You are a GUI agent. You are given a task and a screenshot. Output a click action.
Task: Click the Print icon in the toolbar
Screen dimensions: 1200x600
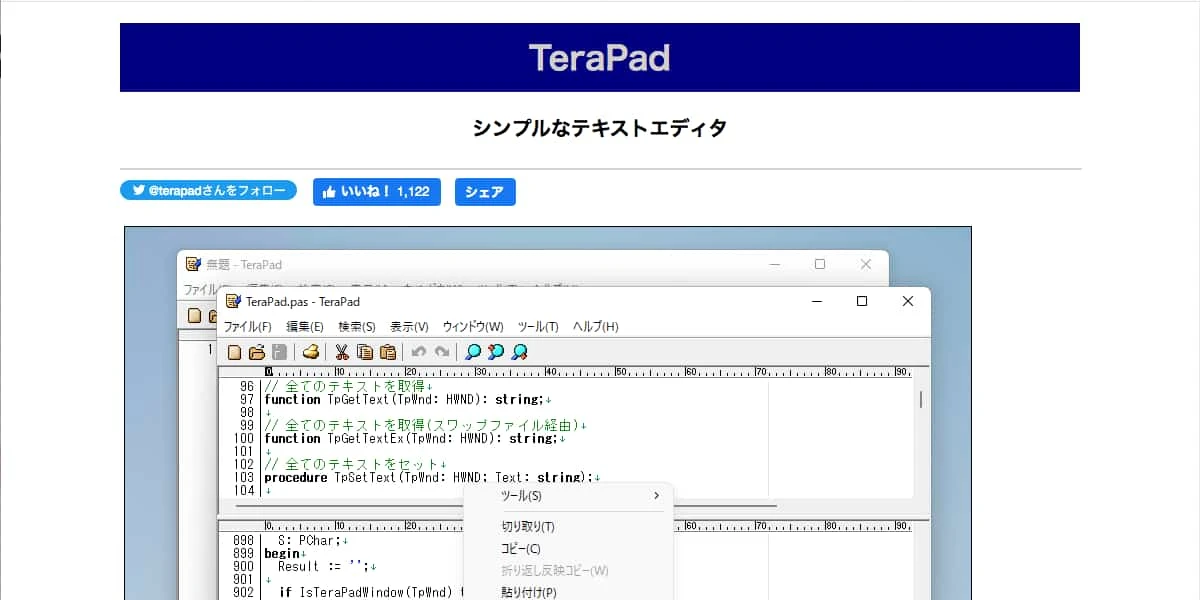311,352
